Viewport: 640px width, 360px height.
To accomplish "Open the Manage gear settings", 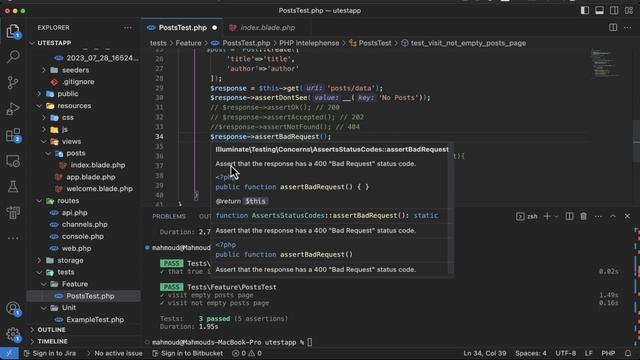I will tap(13, 334).
